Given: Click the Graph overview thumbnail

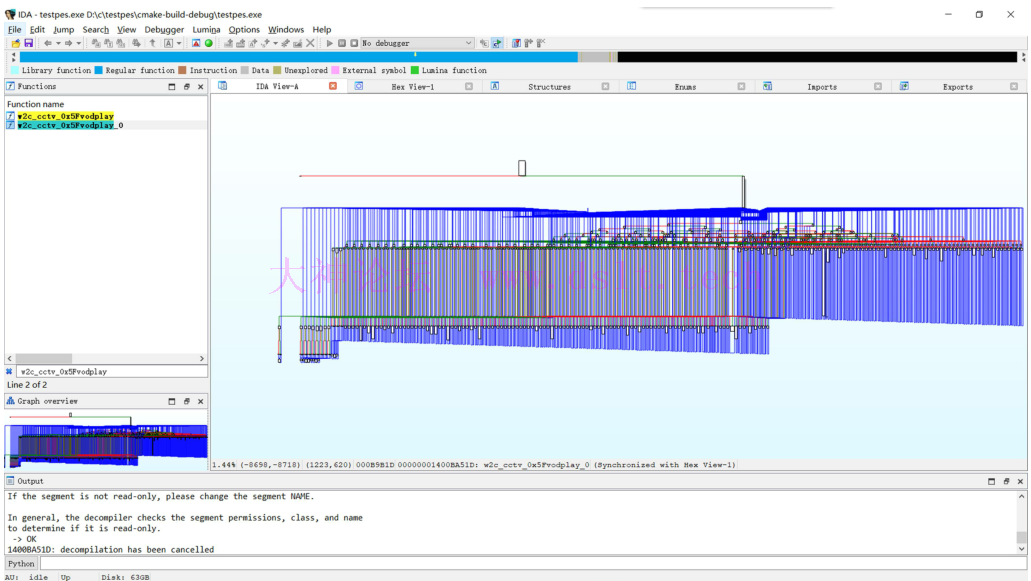Looking at the screenshot, I should pyautogui.click(x=106, y=439).
